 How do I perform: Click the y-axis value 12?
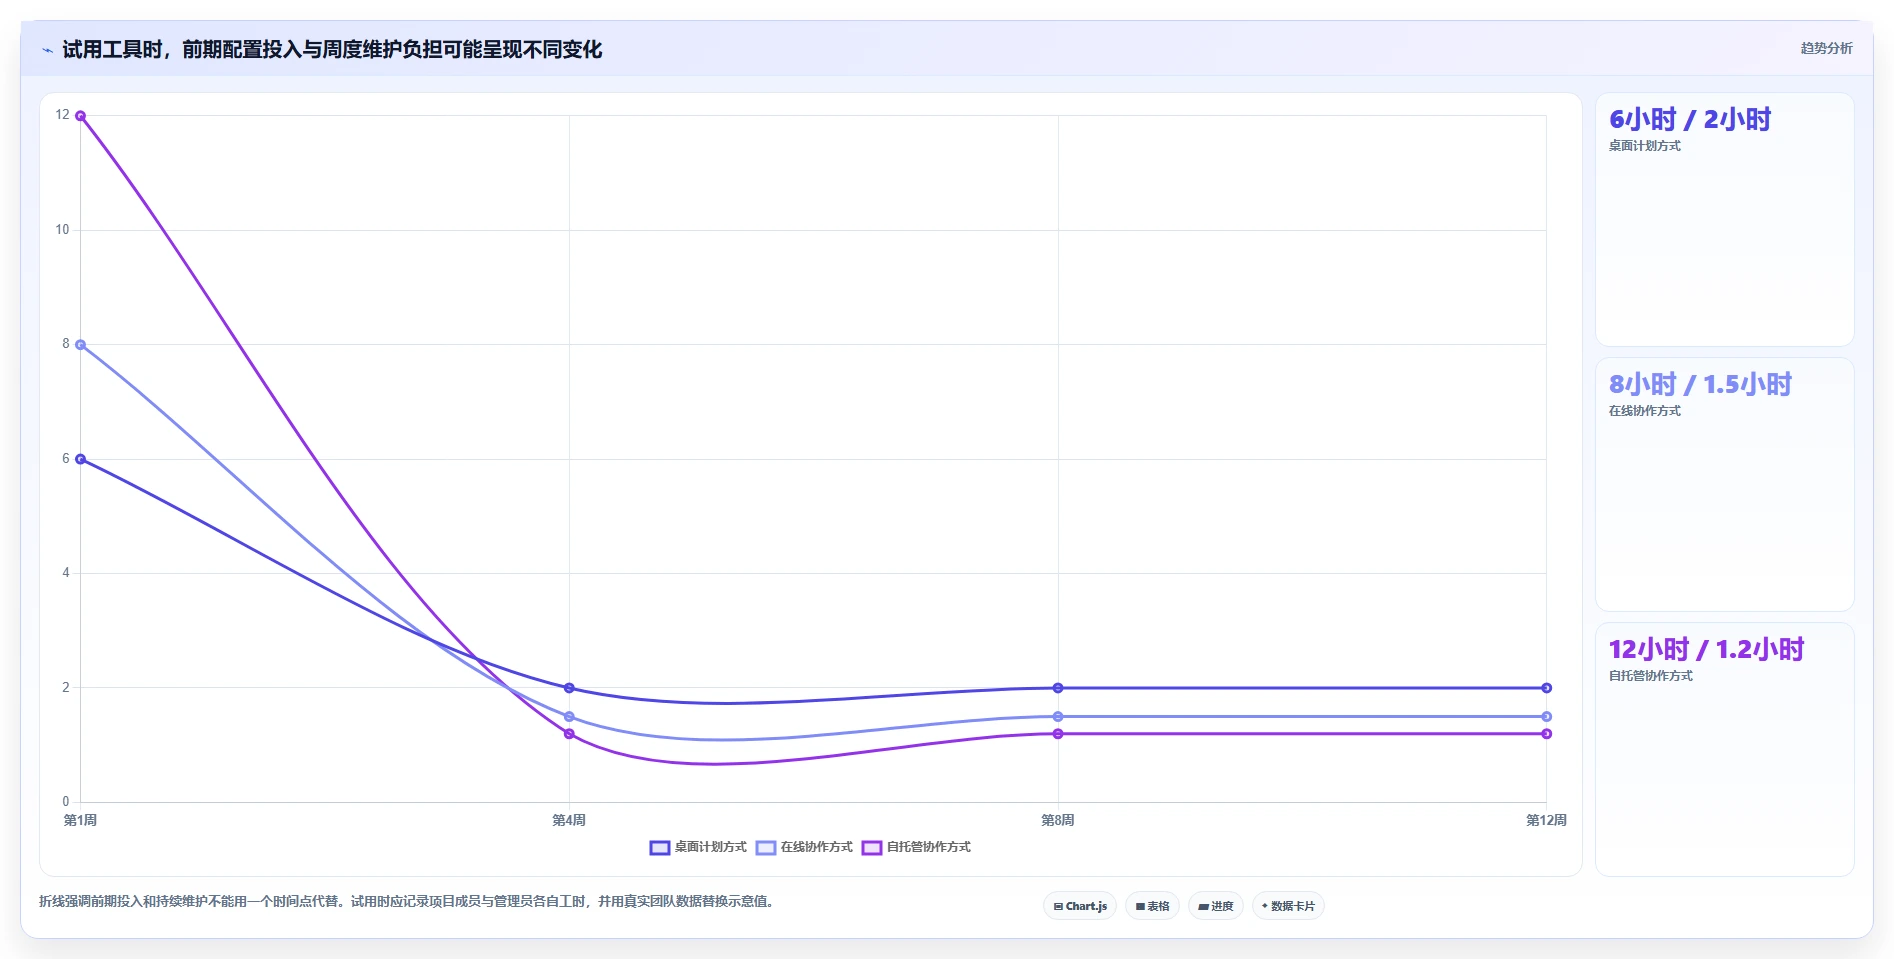pyautogui.click(x=63, y=115)
